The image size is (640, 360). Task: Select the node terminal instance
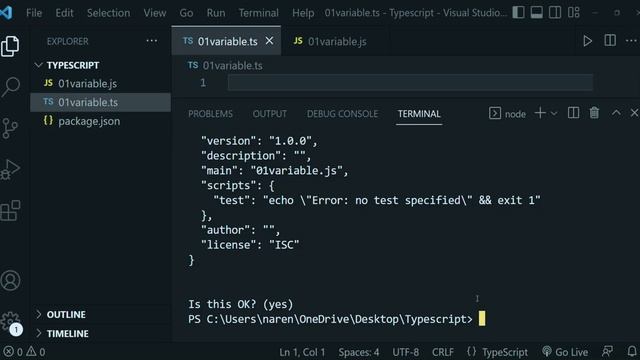(507, 113)
